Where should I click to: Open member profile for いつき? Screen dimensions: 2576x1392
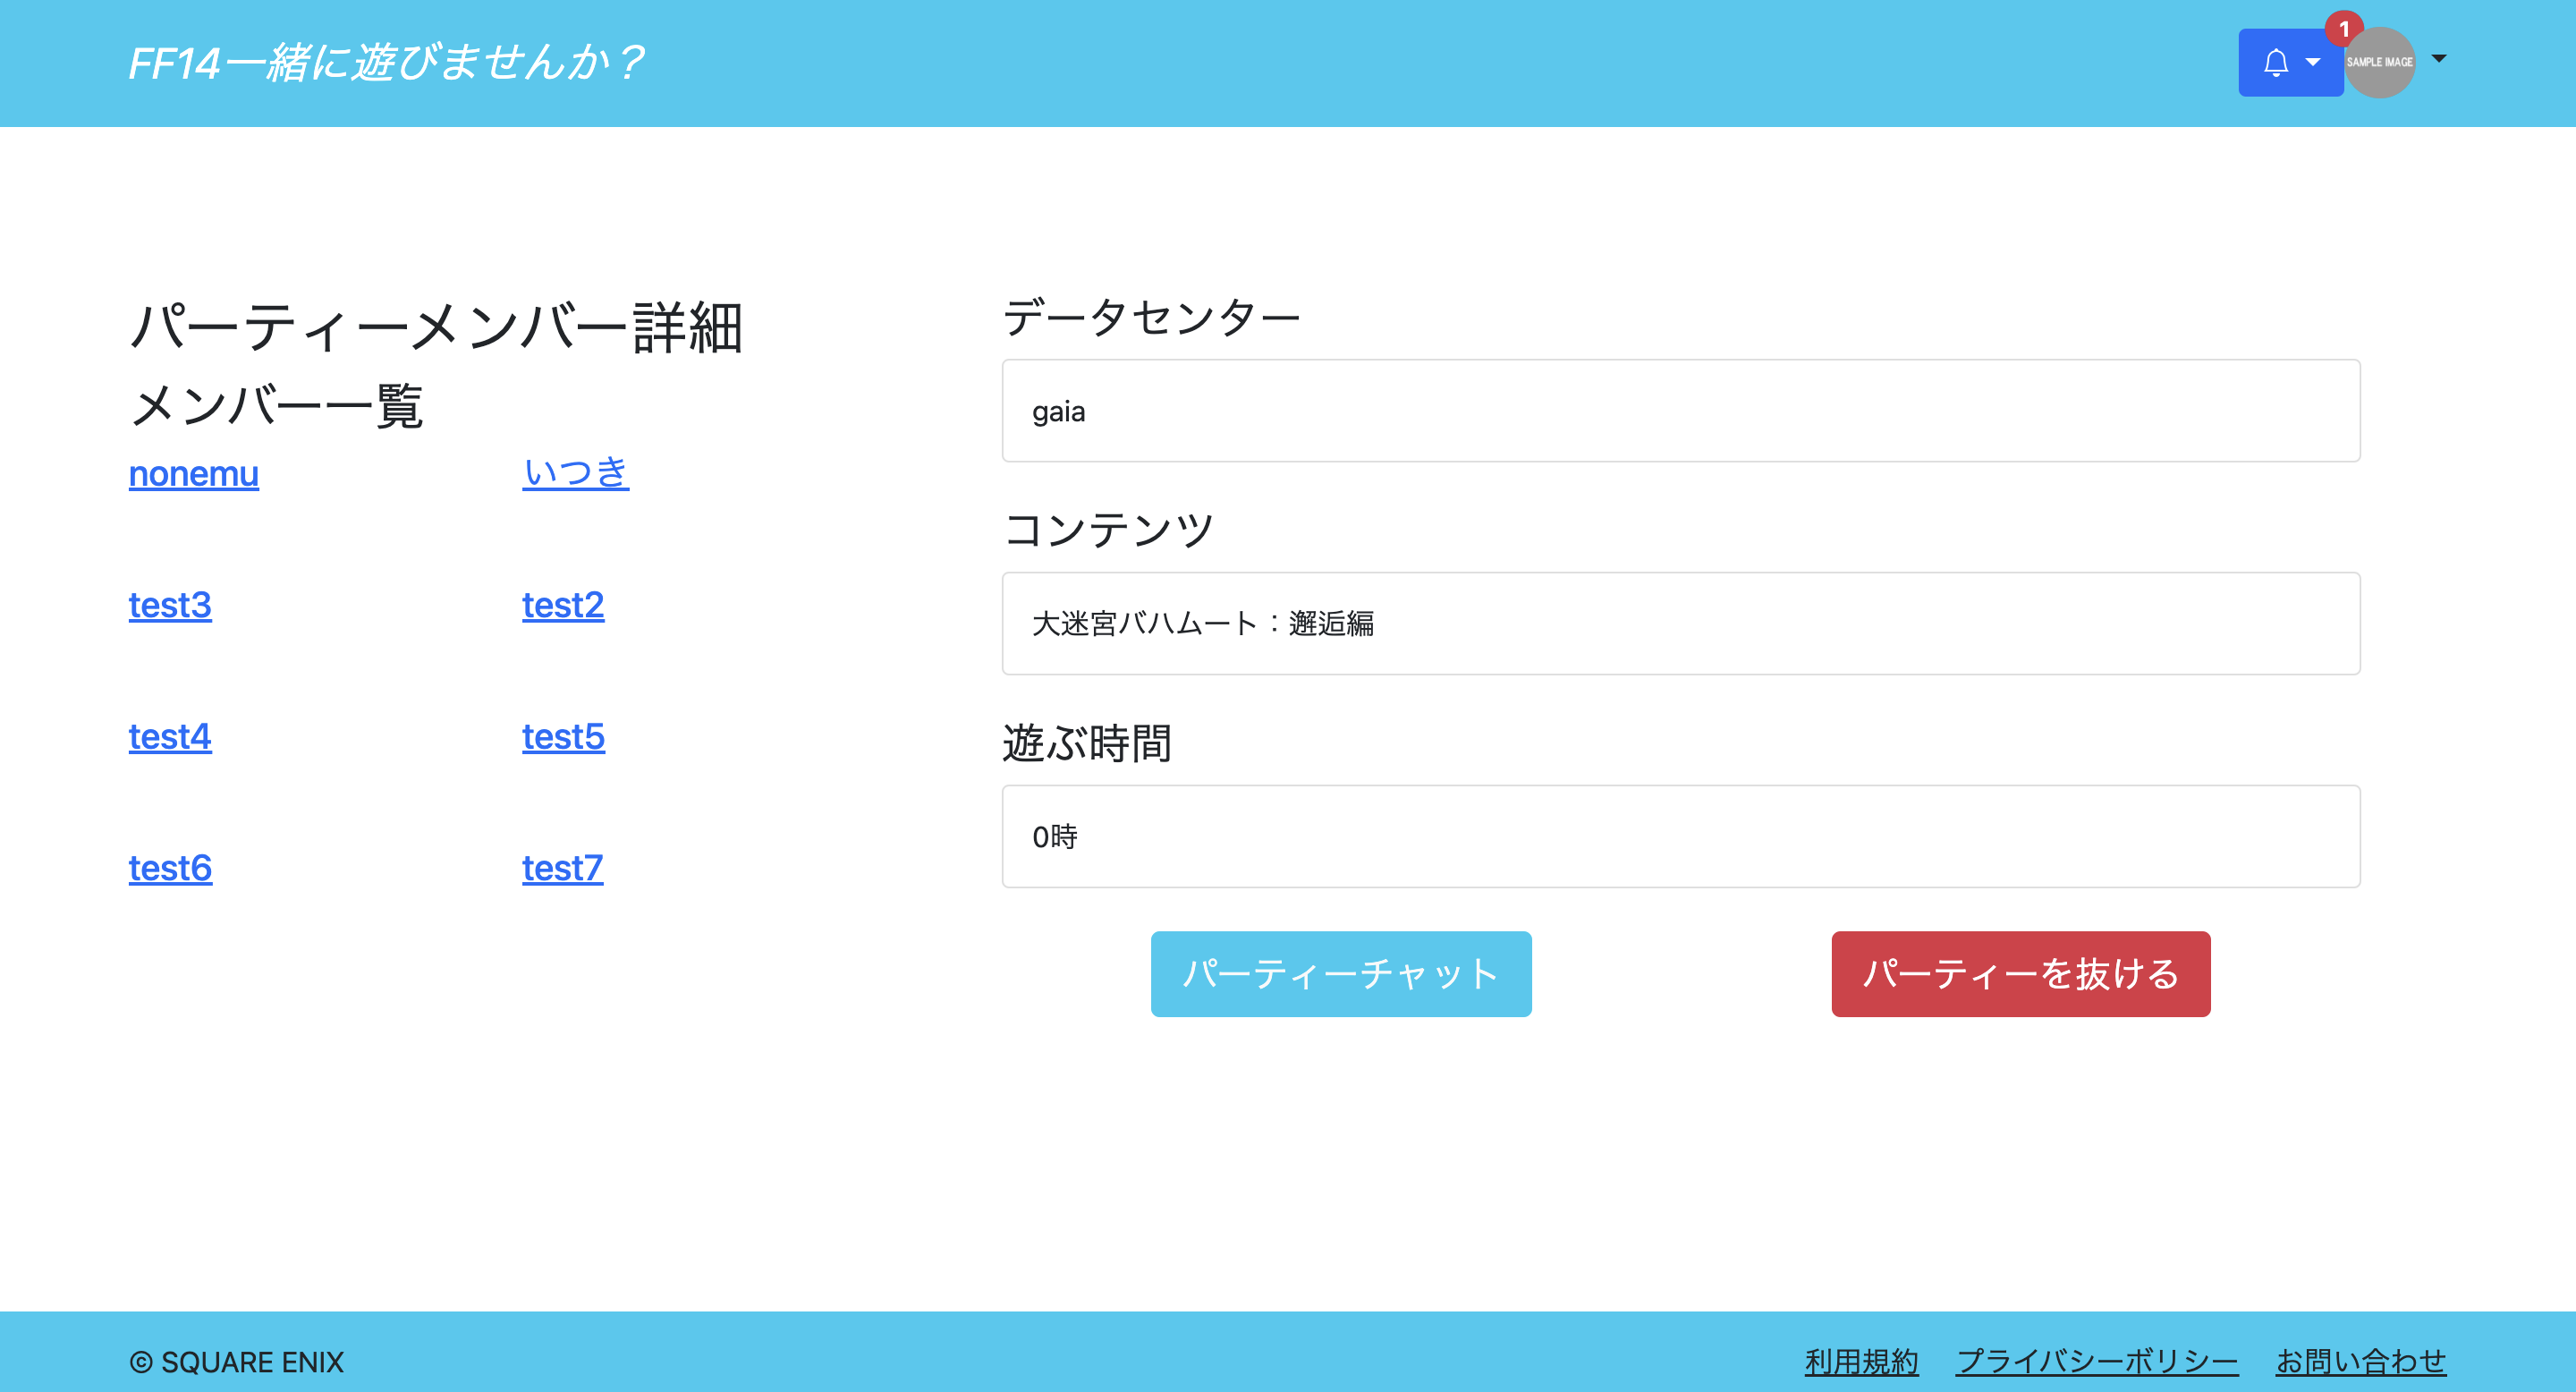tap(575, 473)
